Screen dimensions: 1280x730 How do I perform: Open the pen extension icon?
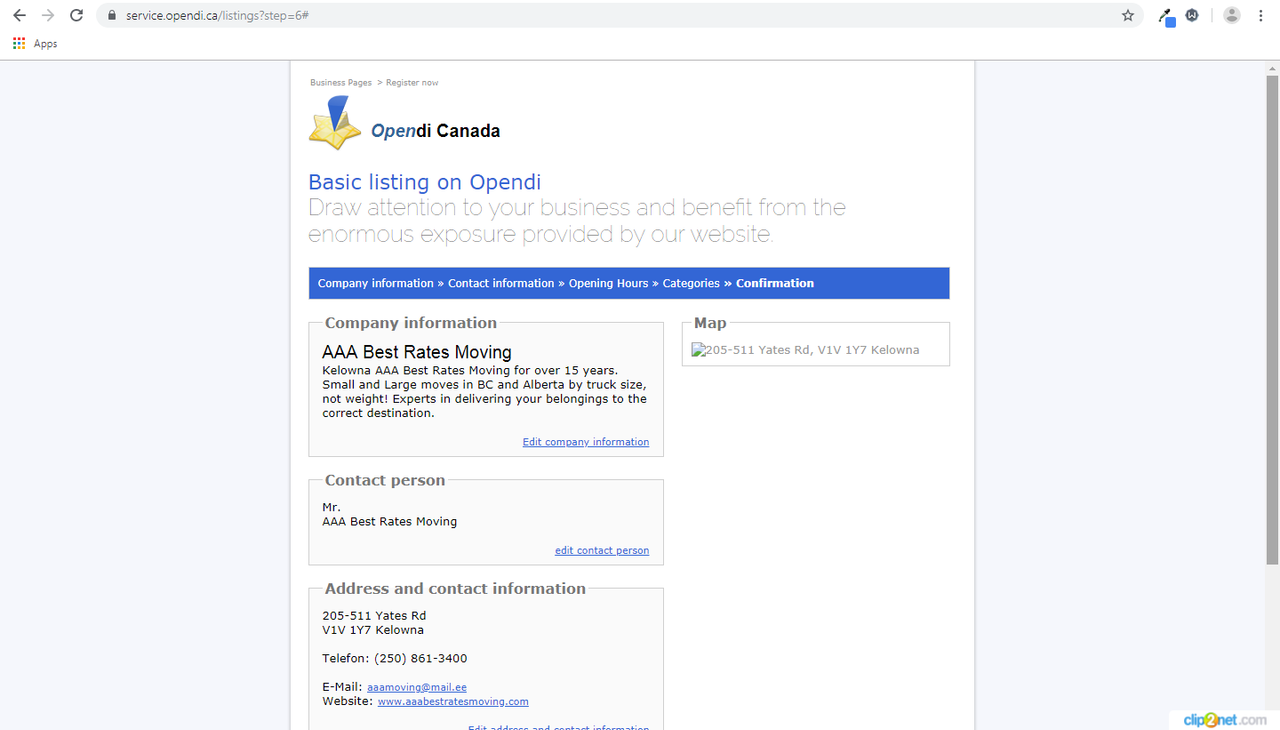(1166, 16)
